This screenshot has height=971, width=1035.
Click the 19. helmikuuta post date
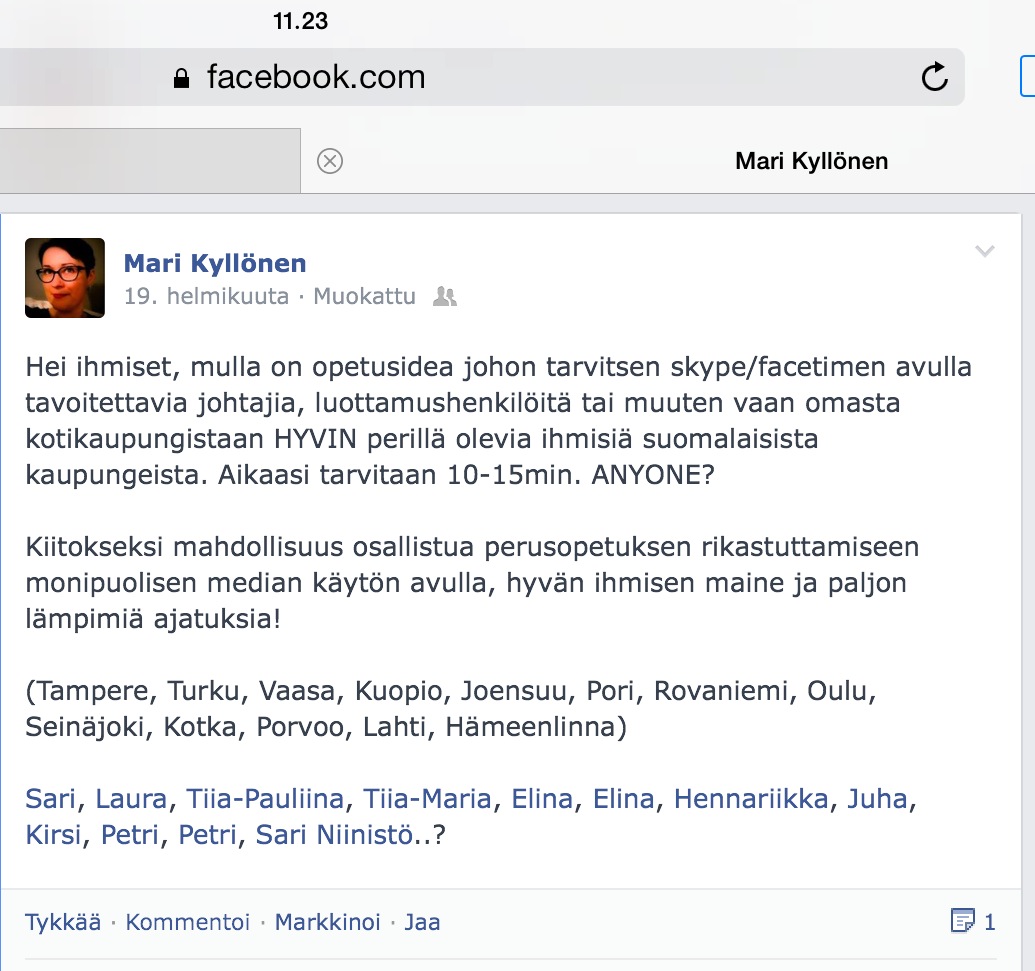pyautogui.click(x=207, y=296)
